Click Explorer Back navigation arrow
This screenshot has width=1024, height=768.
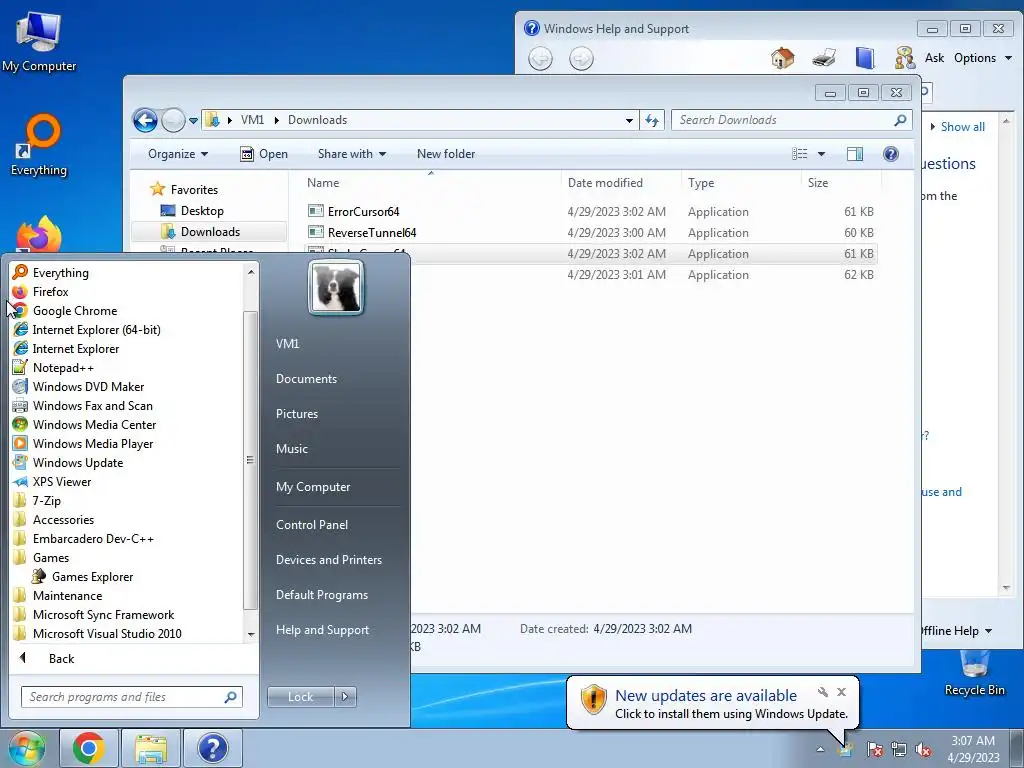(x=145, y=120)
